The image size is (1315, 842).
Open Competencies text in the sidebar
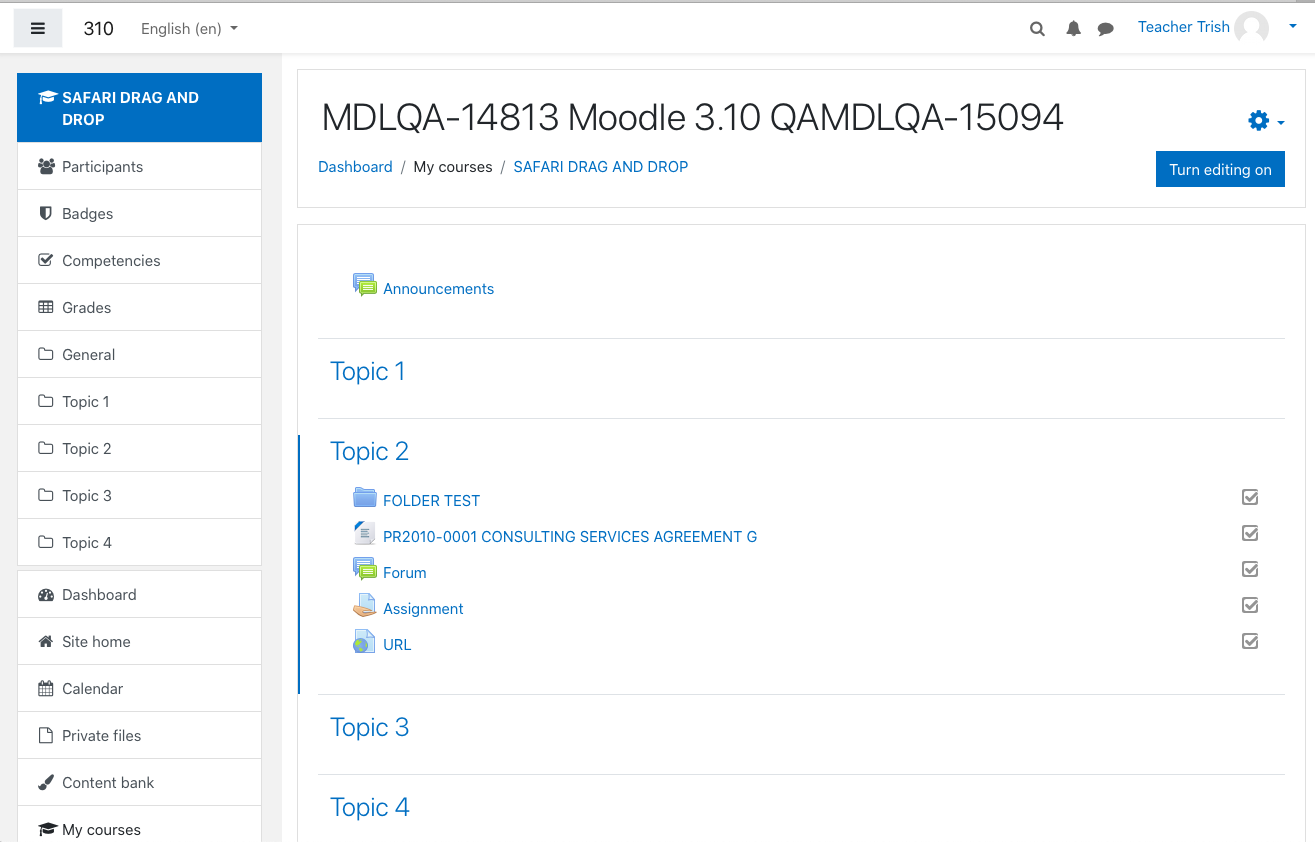[111, 260]
